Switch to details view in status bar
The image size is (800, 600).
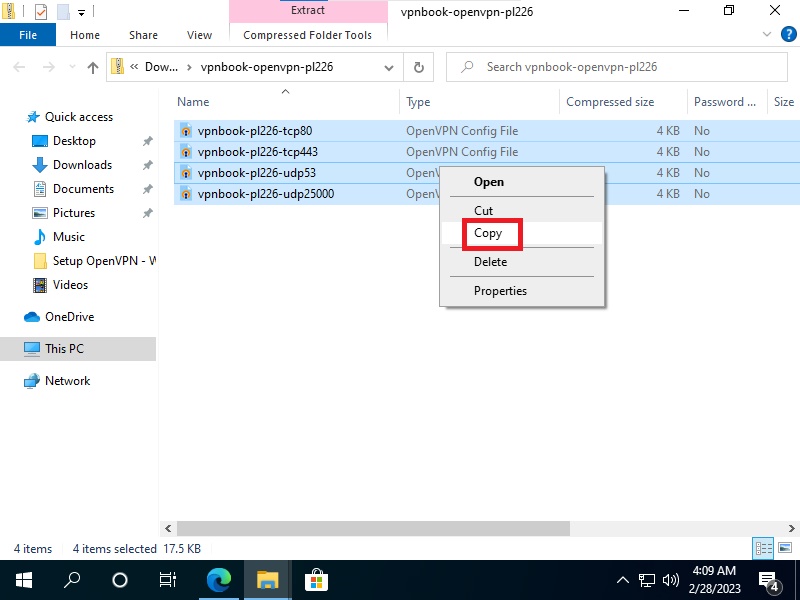click(x=764, y=548)
